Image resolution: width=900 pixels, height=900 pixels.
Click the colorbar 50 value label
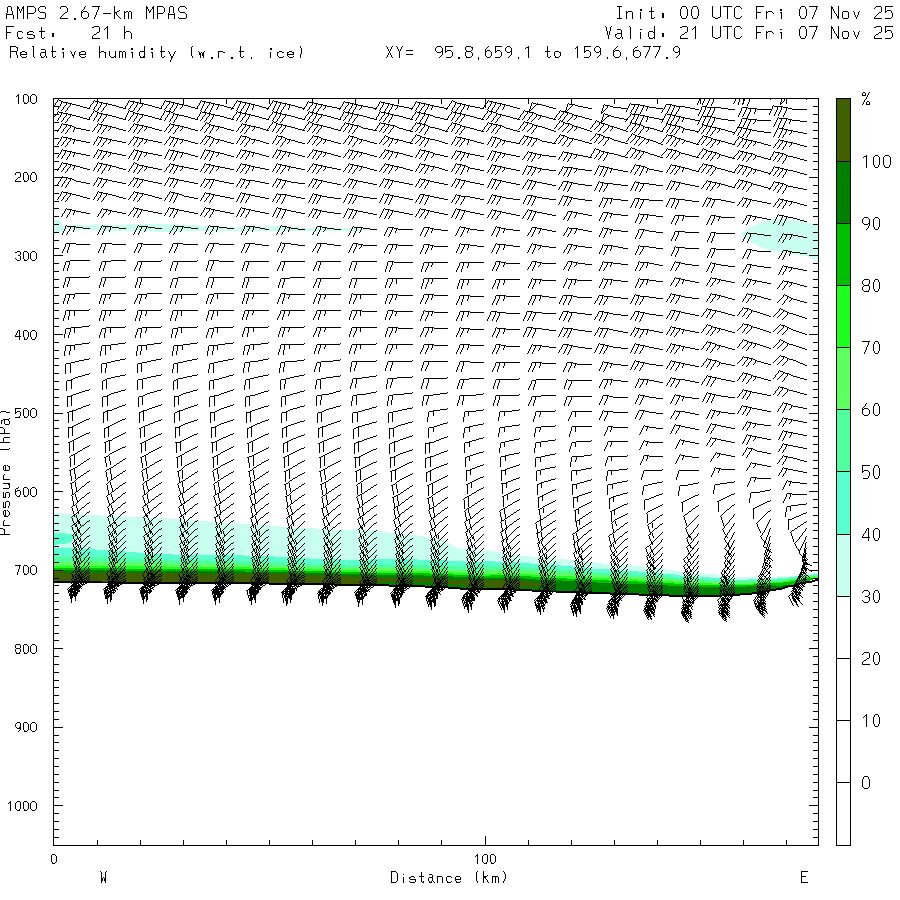click(x=871, y=472)
